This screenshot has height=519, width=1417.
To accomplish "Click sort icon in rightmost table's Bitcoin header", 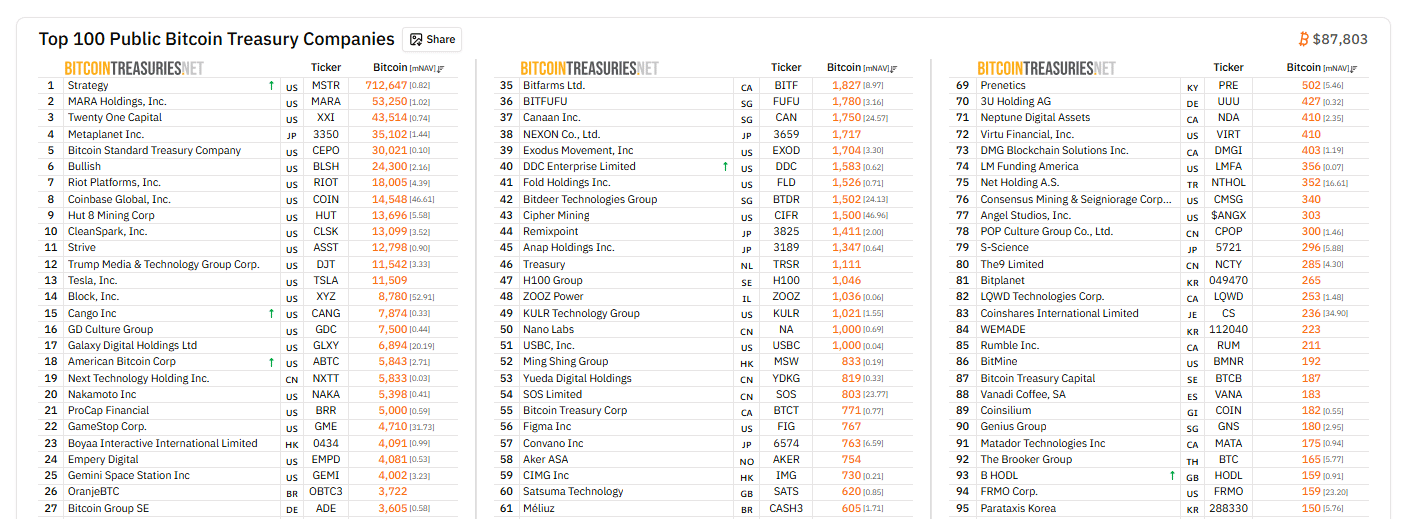I will [x=1353, y=68].
